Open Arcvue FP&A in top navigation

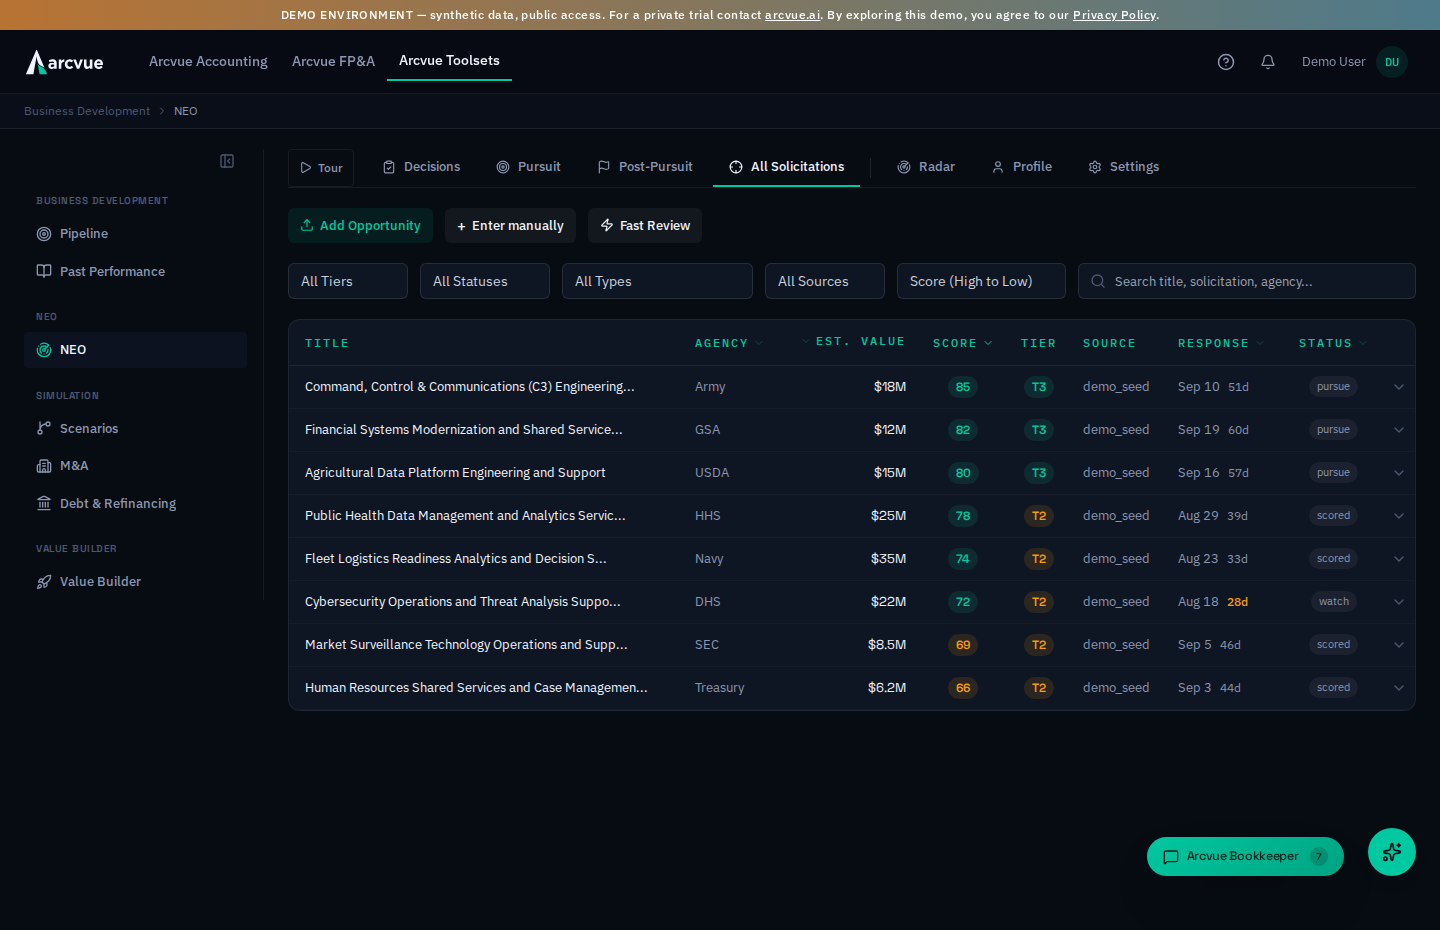click(333, 62)
